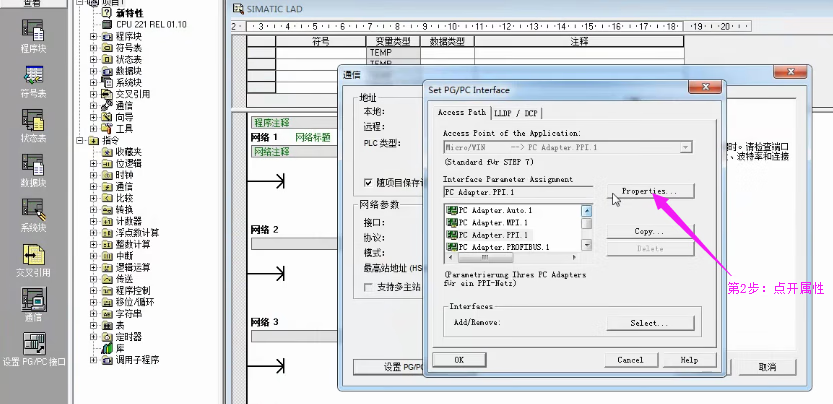The width and height of the screenshot is (833, 404).
Task: Click the Select... button under Interfaces
Action: tap(649, 323)
